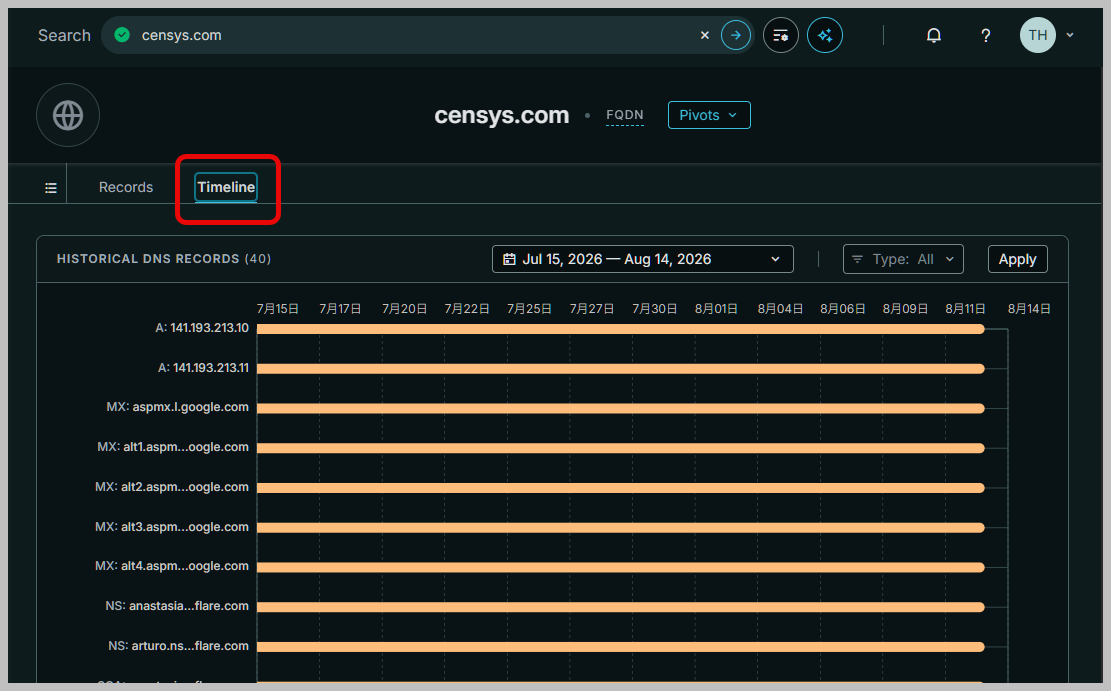Click the FQDN label
Screen dimensions: 1111x691
[624, 115]
